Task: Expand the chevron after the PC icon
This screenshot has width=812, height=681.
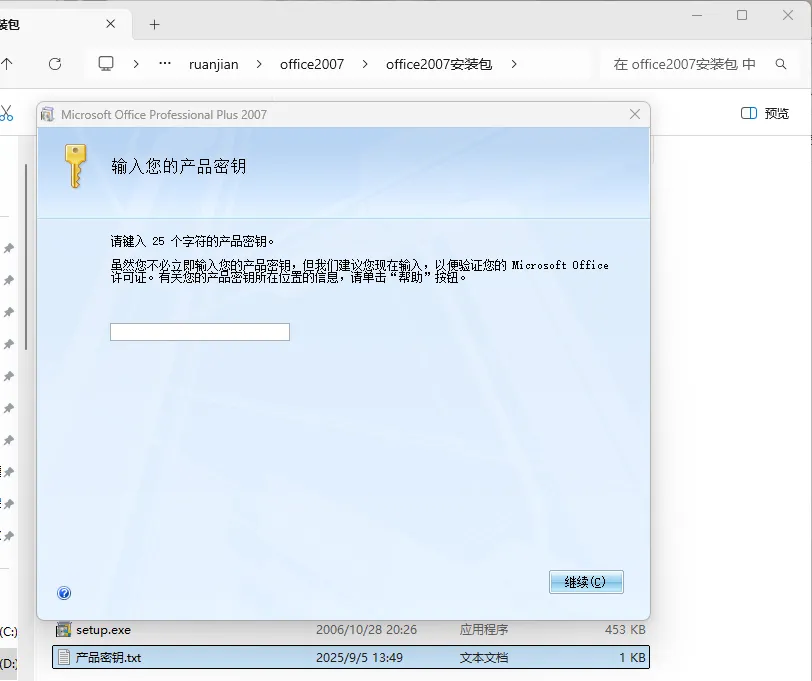Action: tap(136, 64)
